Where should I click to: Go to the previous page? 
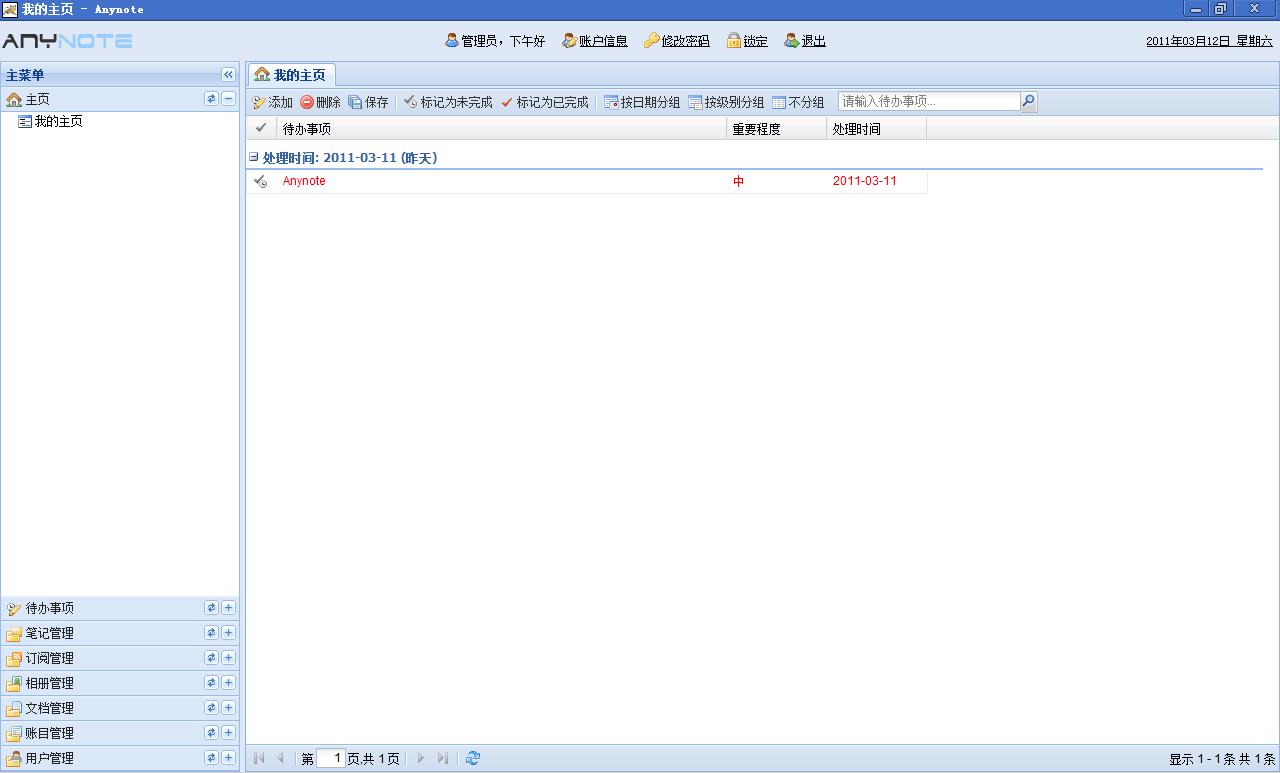tap(280, 758)
